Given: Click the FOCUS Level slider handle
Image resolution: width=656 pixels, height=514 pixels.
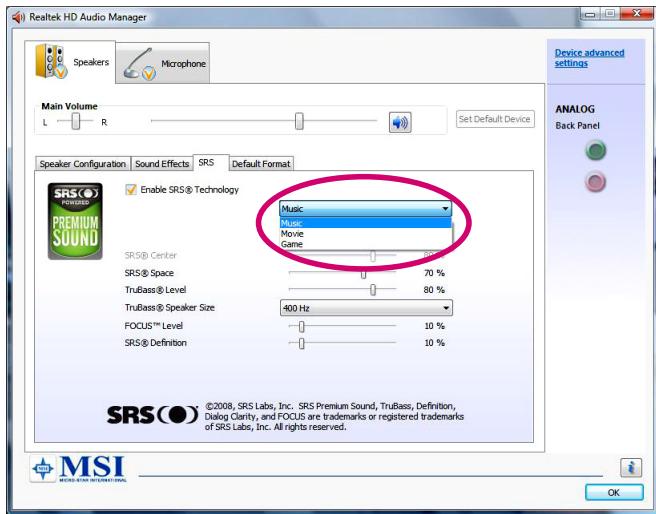Looking at the screenshot, I should coord(301,326).
